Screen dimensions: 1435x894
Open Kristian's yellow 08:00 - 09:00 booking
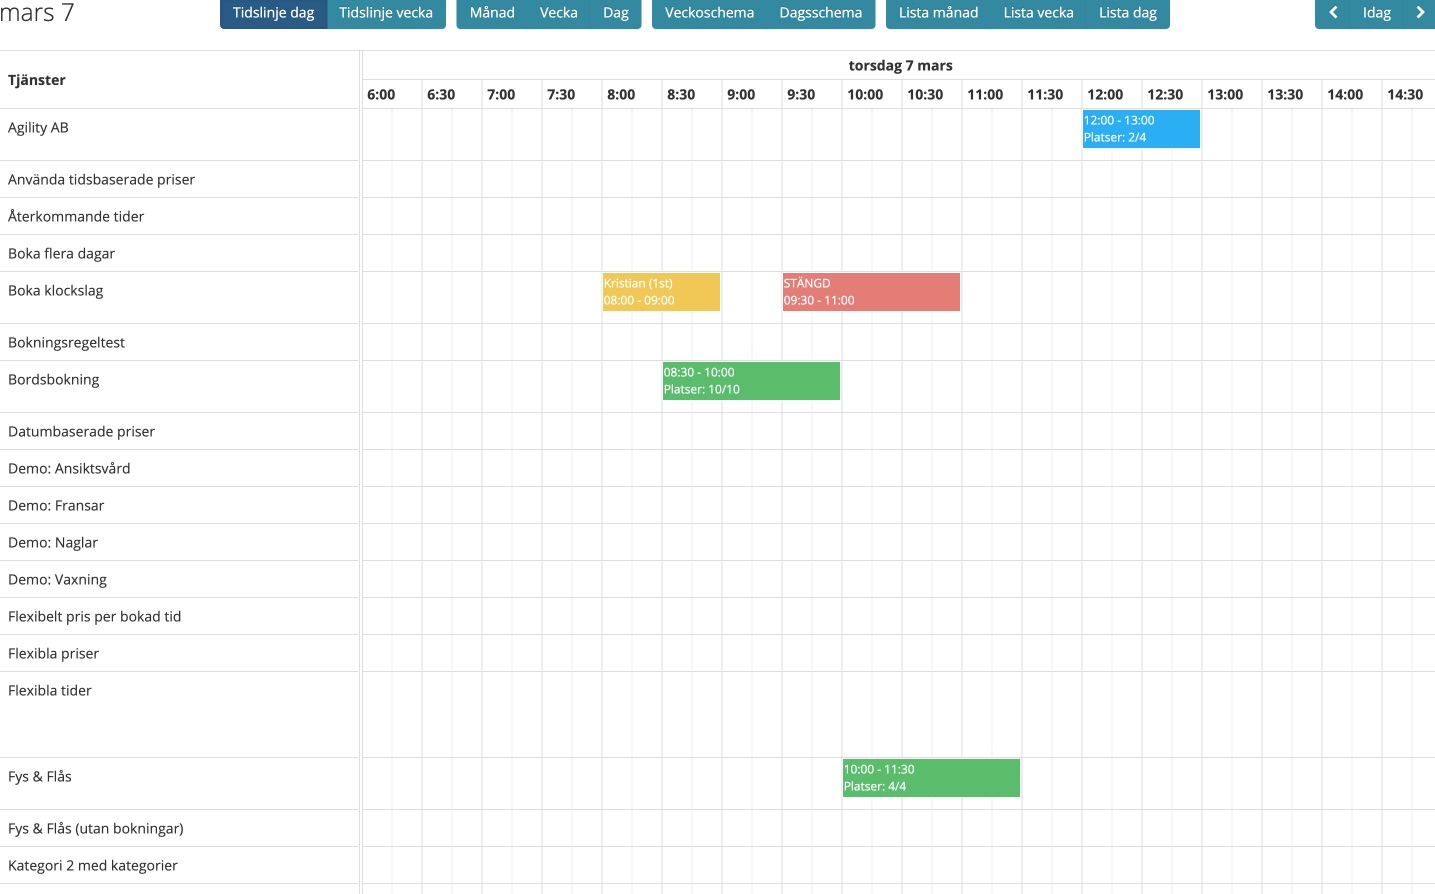point(661,292)
